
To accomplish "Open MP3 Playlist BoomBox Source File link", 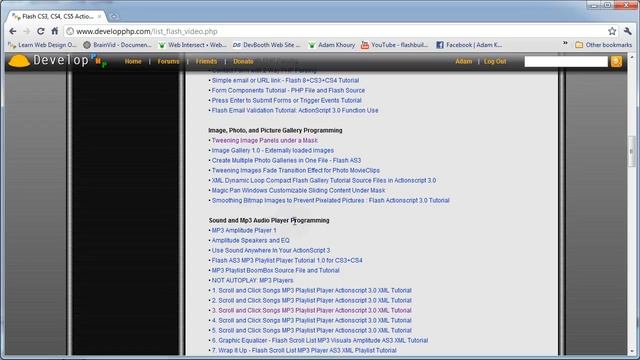I will click(x=276, y=270).
